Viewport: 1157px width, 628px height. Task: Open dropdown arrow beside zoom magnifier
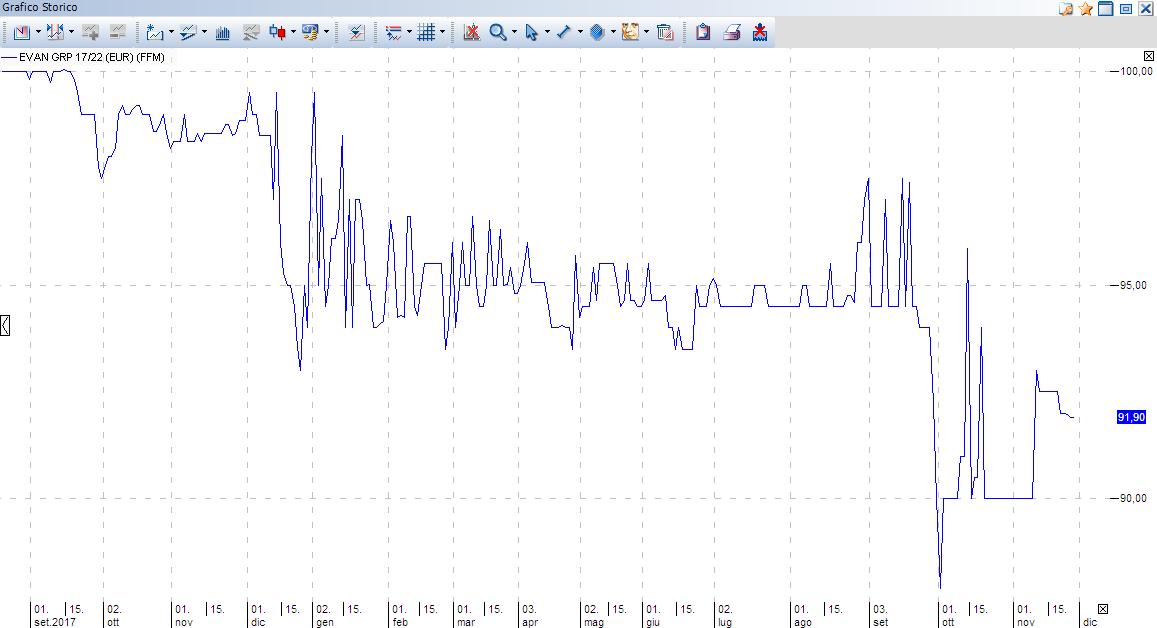[x=514, y=33]
